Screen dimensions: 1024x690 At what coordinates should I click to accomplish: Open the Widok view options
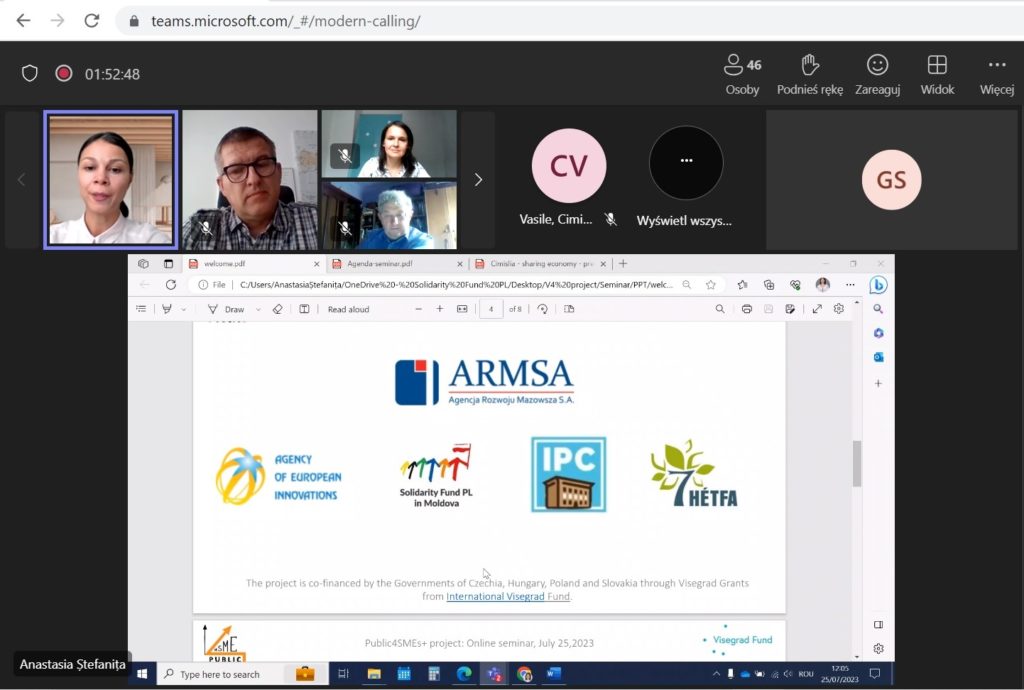point(937,74)
